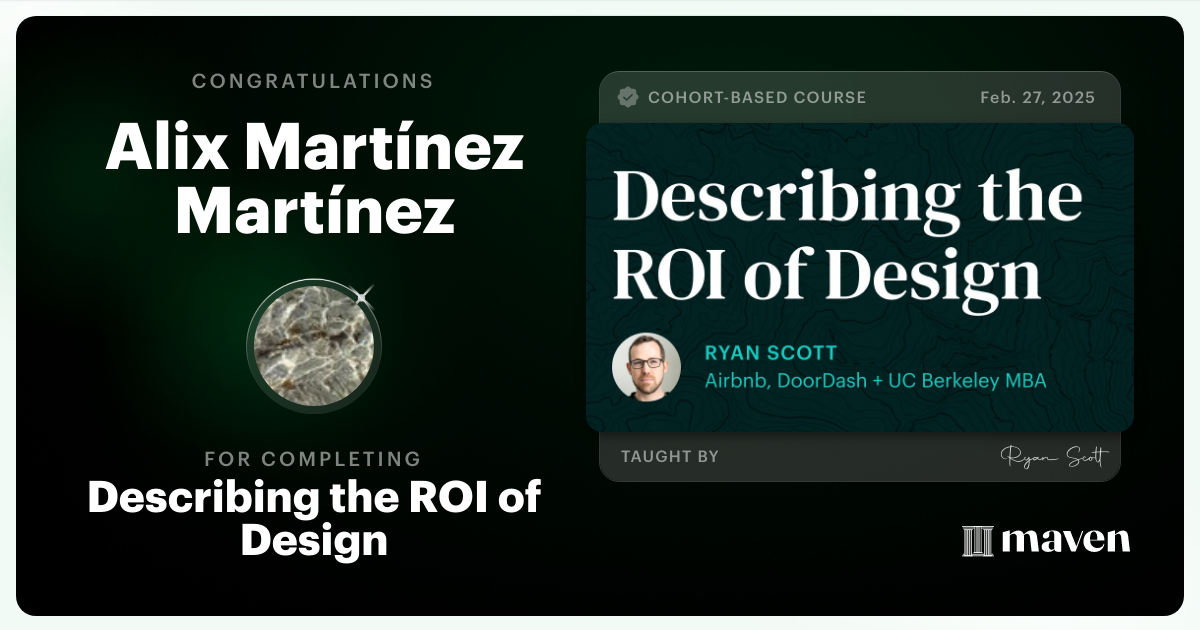Open the FOR COMPLETING section
This screenshot has height=630, width=1200.
coord(314,459)
